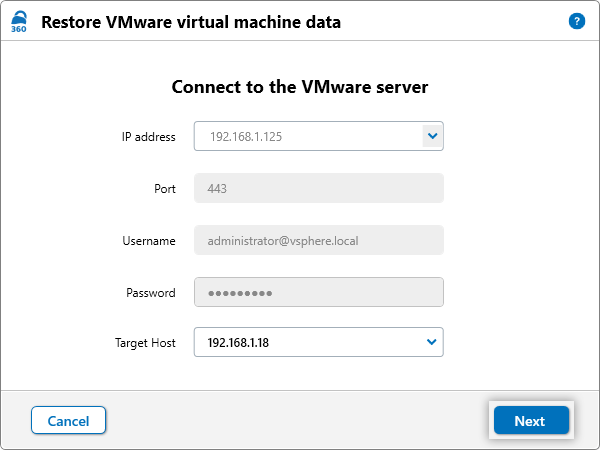Click the Port field showing 443
The image size is (600, 450).
point(319,188)
